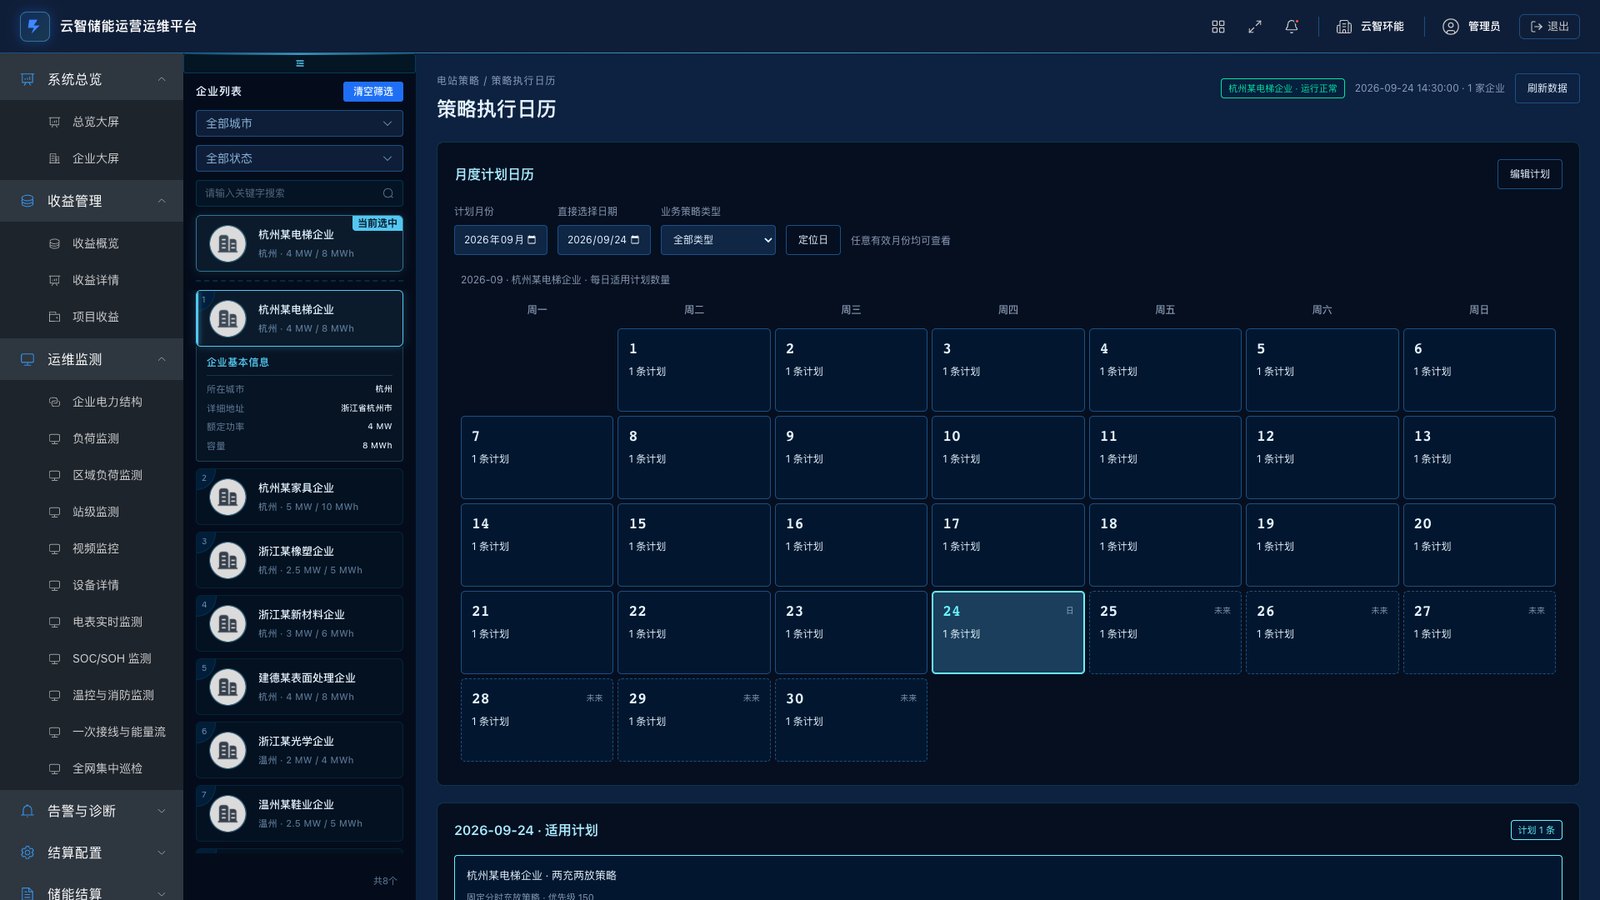Select building avatar of 浙江某橡塑企业
The width and height of the screenshot is (1600, 900).
pos(228,560)
